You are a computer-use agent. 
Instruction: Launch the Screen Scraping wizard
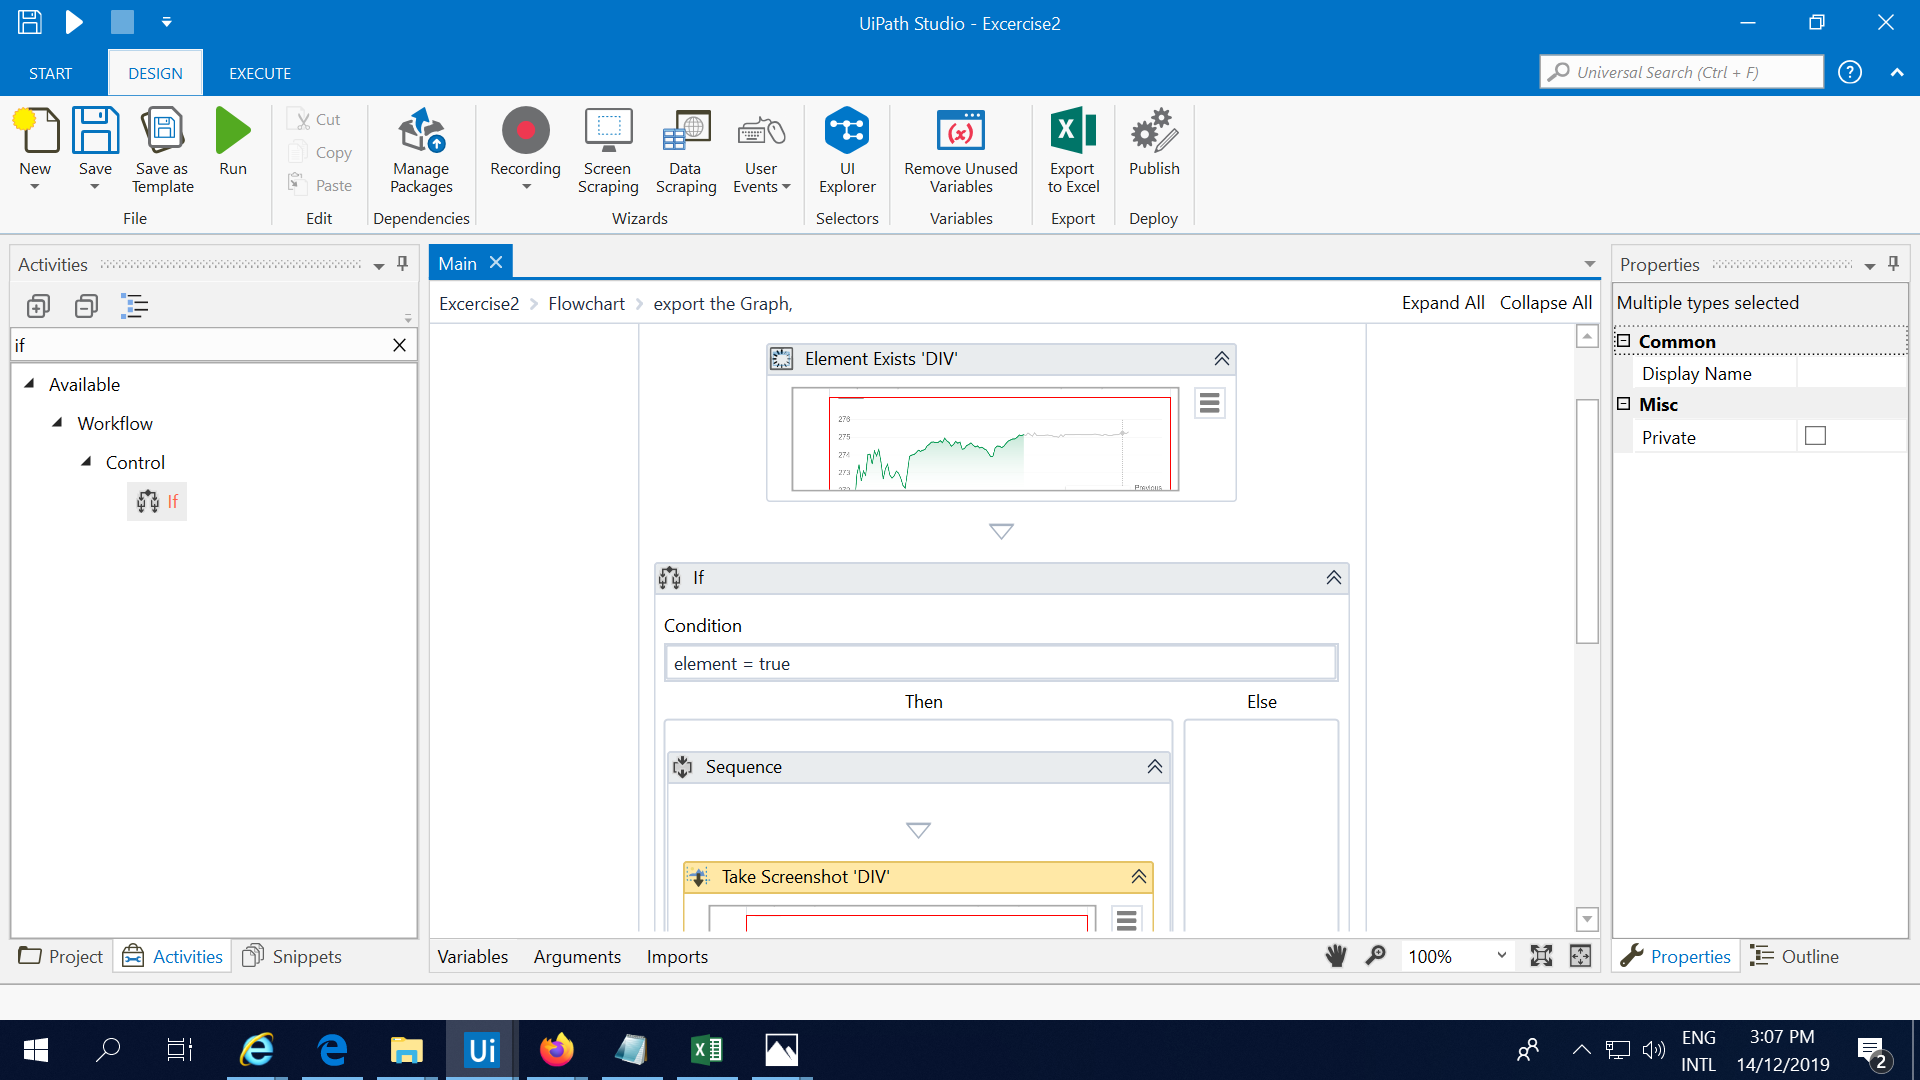pyautogui.click(x=607, y=150)
